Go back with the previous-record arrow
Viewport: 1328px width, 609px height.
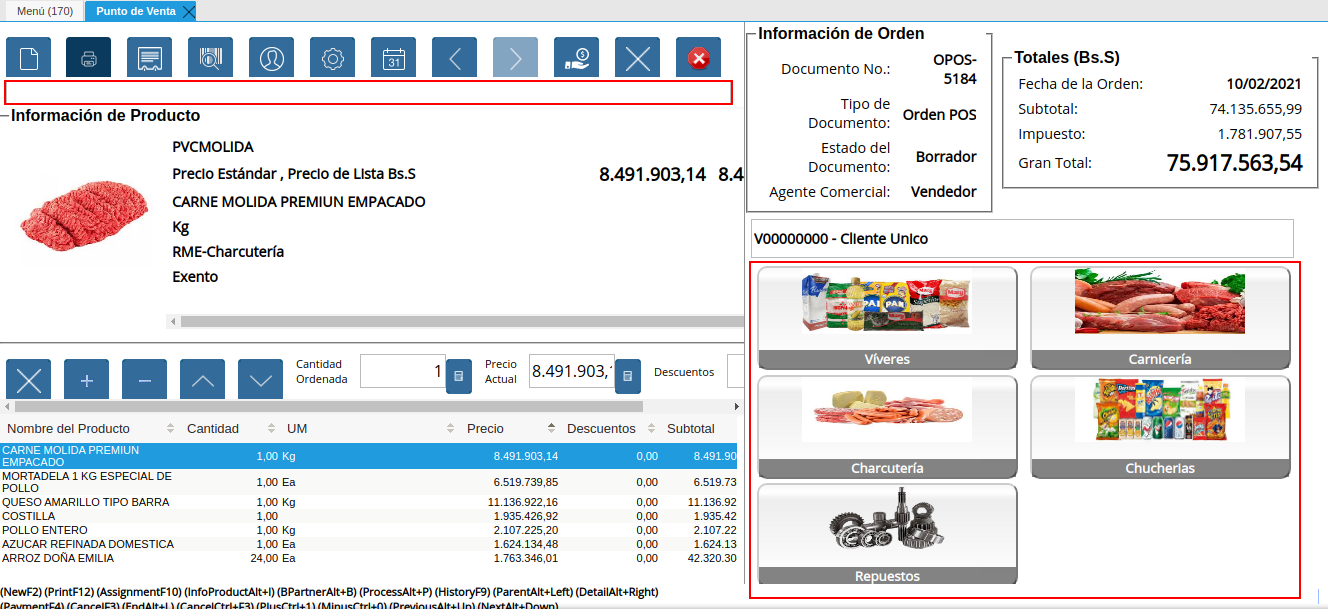(454, 57)
